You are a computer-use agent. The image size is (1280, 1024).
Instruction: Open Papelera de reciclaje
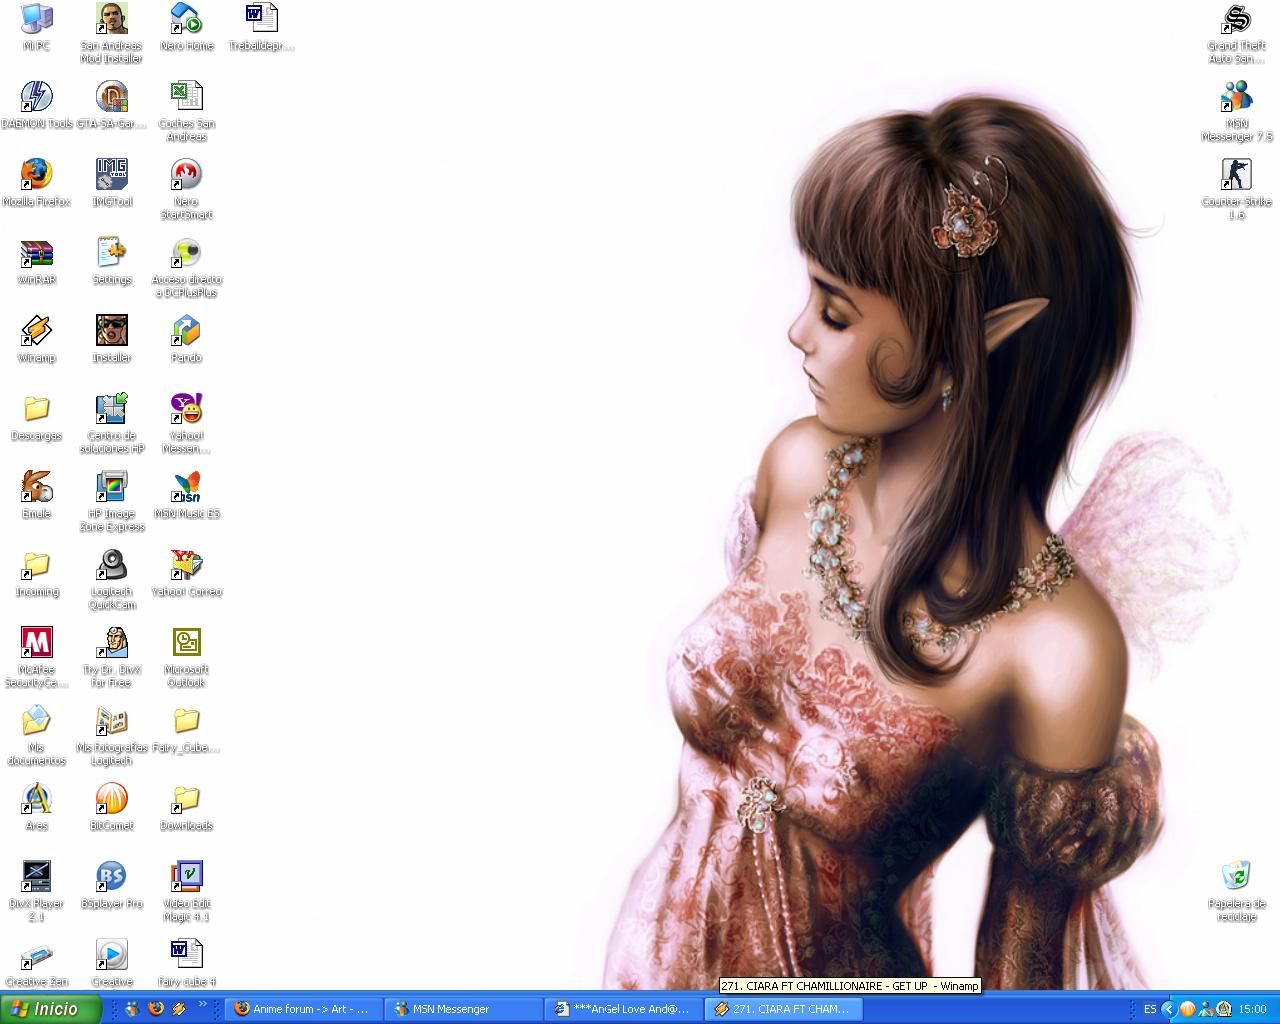(x=1237, y=891)
